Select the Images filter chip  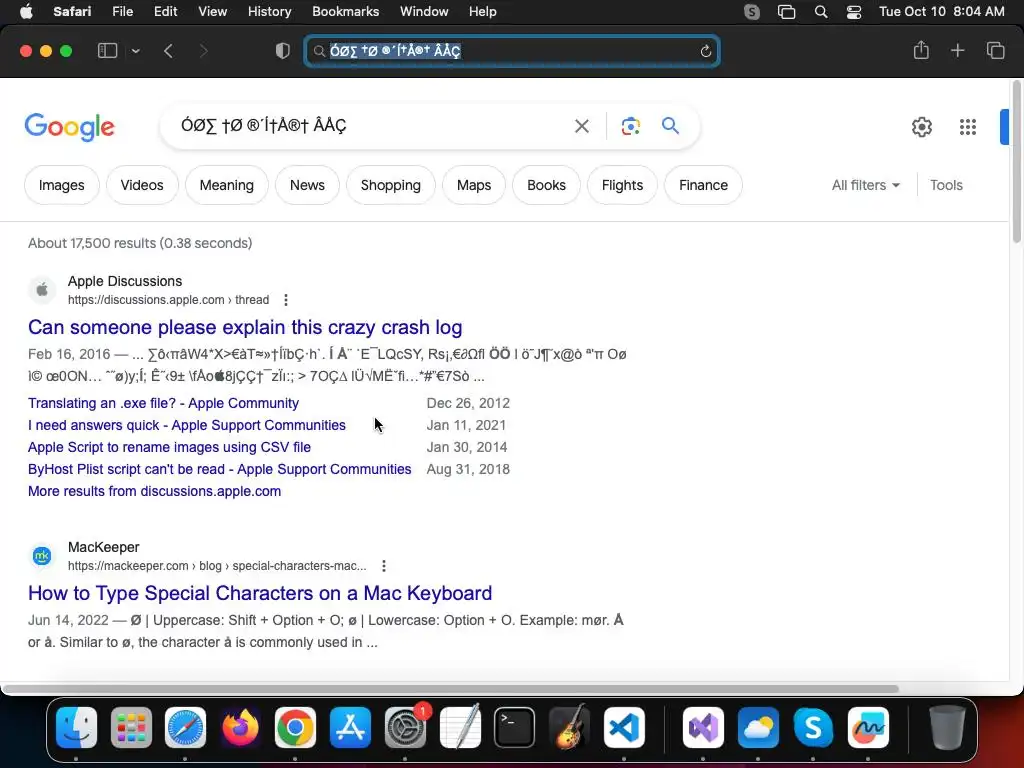click(x=61, y=185)
